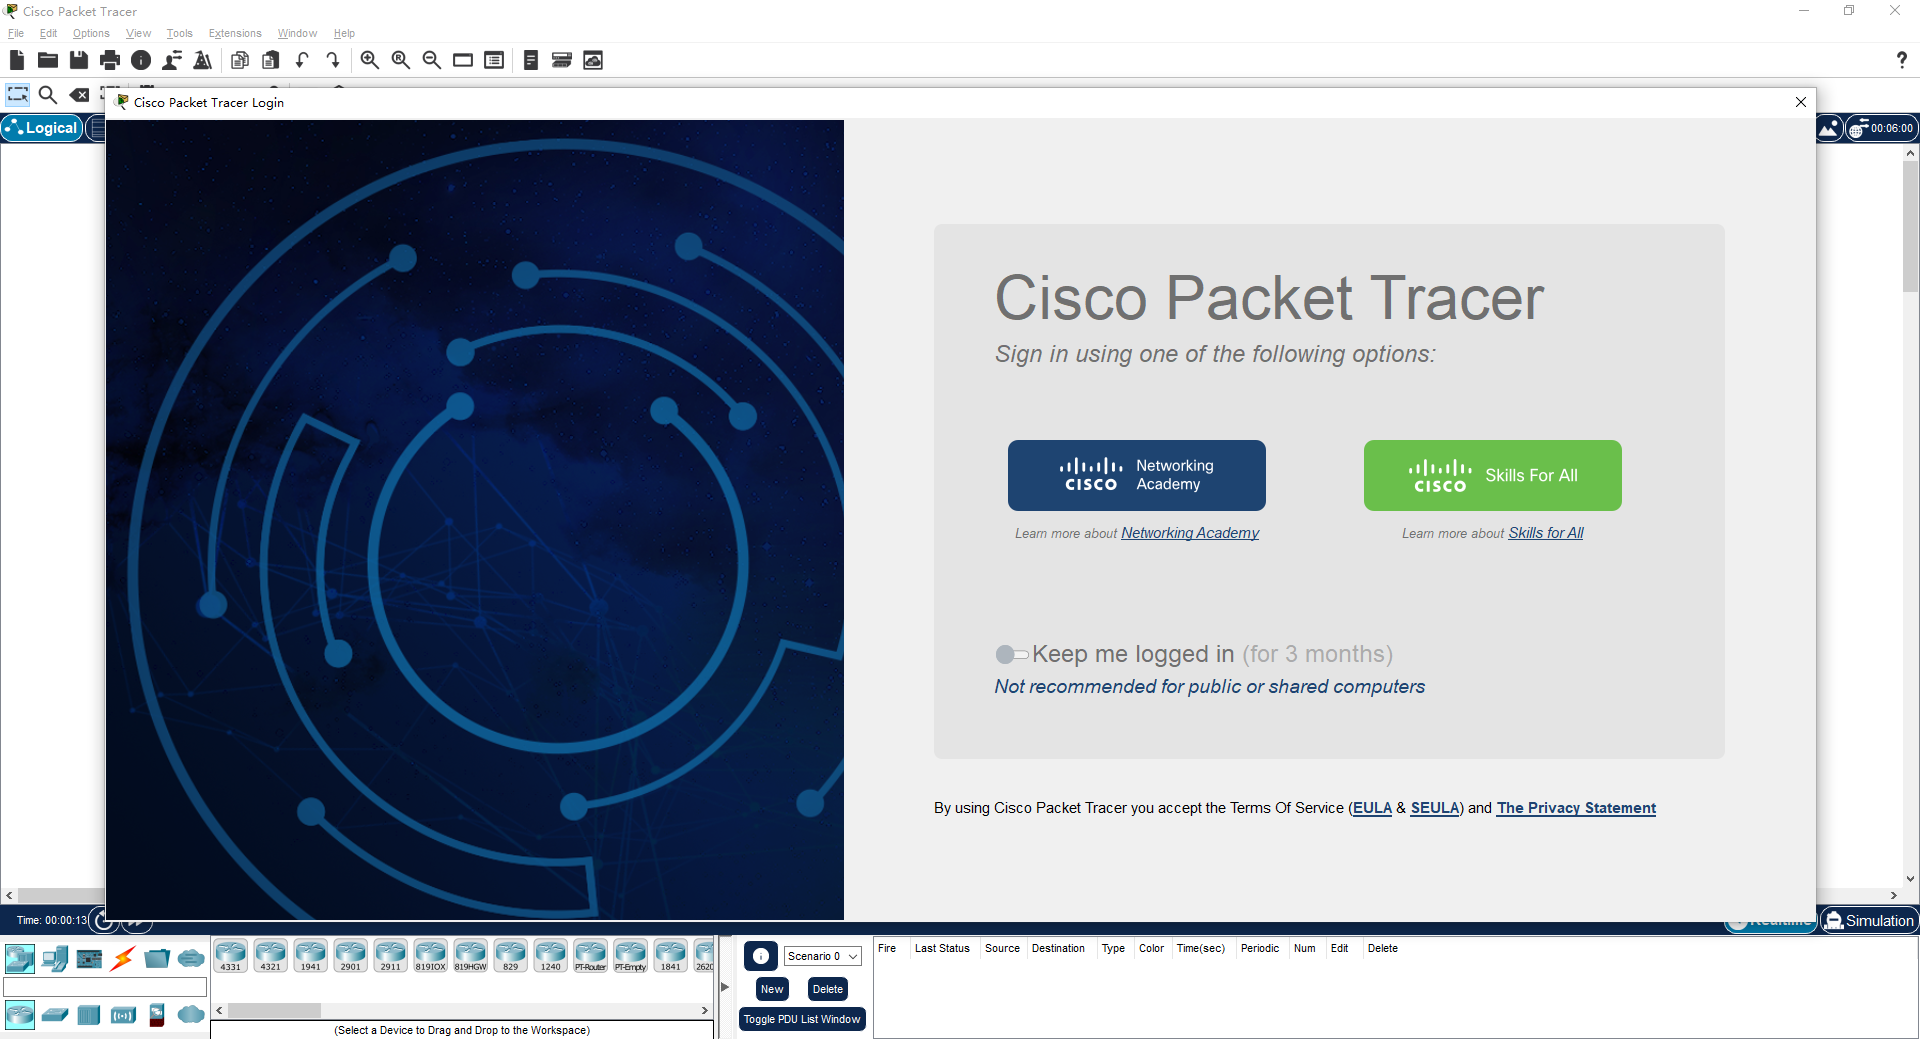Choose the Connections lightning bolt category
Image resolution: width=1920 pixels, height=1039 pixels.
pyautogui.click(x=123, y=959)
